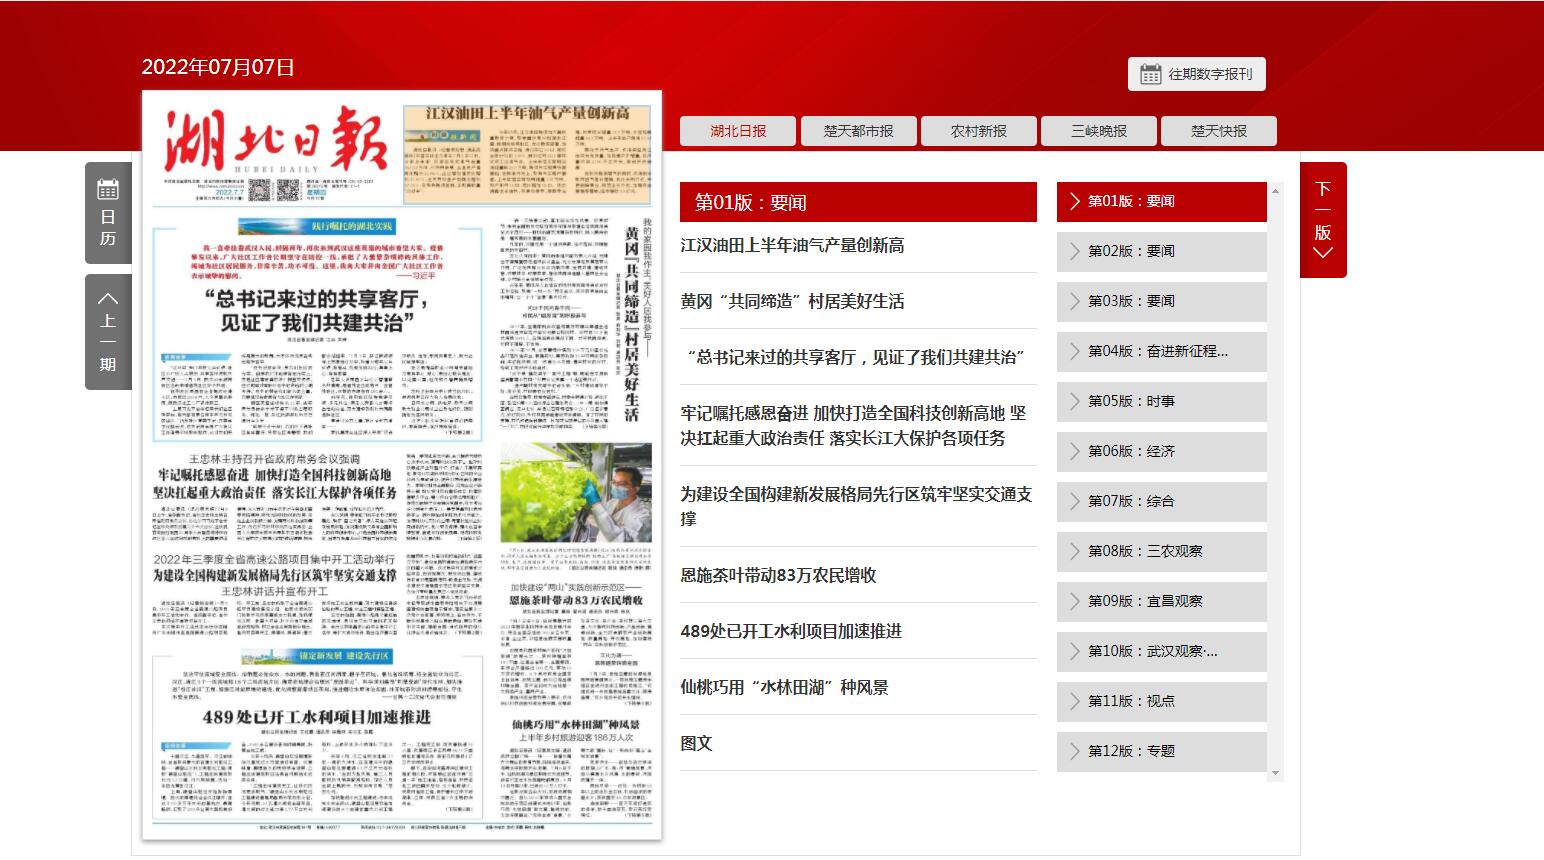Switch to the 三峡晚报 newspaper tab

click(x=1098, y=131)
